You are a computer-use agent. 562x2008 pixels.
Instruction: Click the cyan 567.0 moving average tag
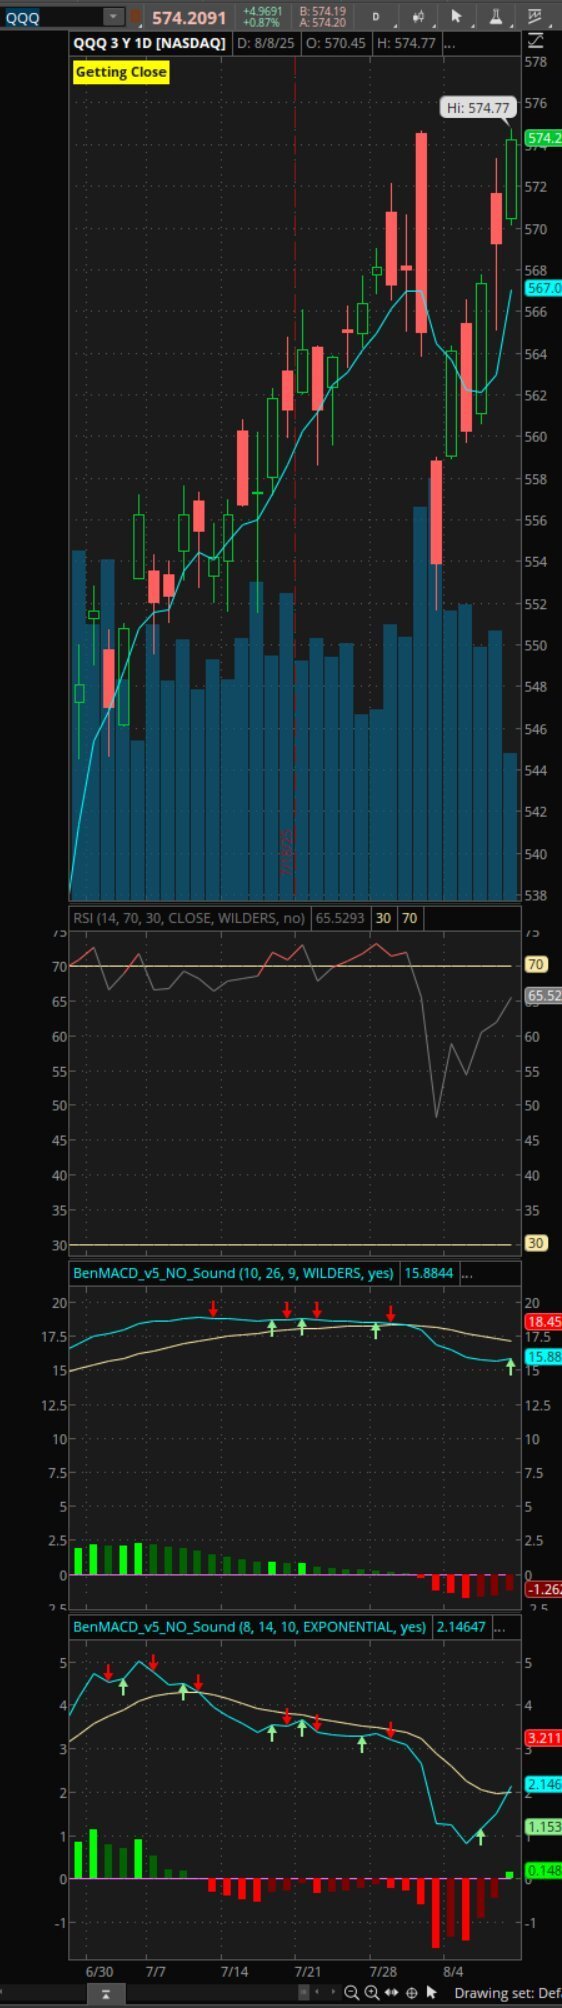click(544, 288)
